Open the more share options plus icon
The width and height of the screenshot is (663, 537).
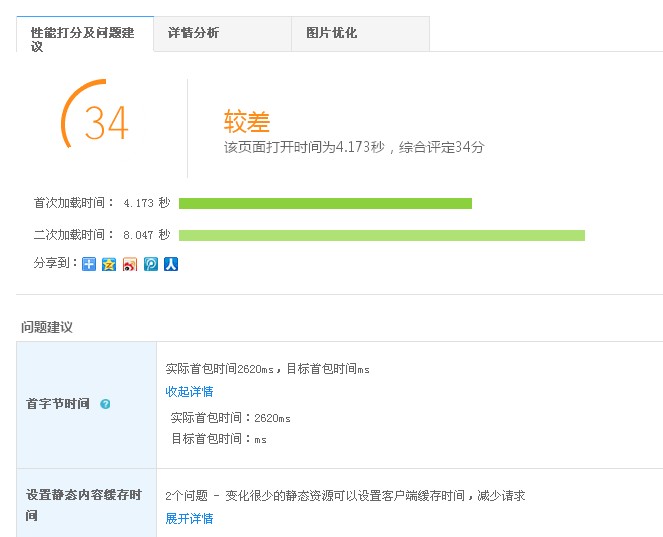[89, 264]
